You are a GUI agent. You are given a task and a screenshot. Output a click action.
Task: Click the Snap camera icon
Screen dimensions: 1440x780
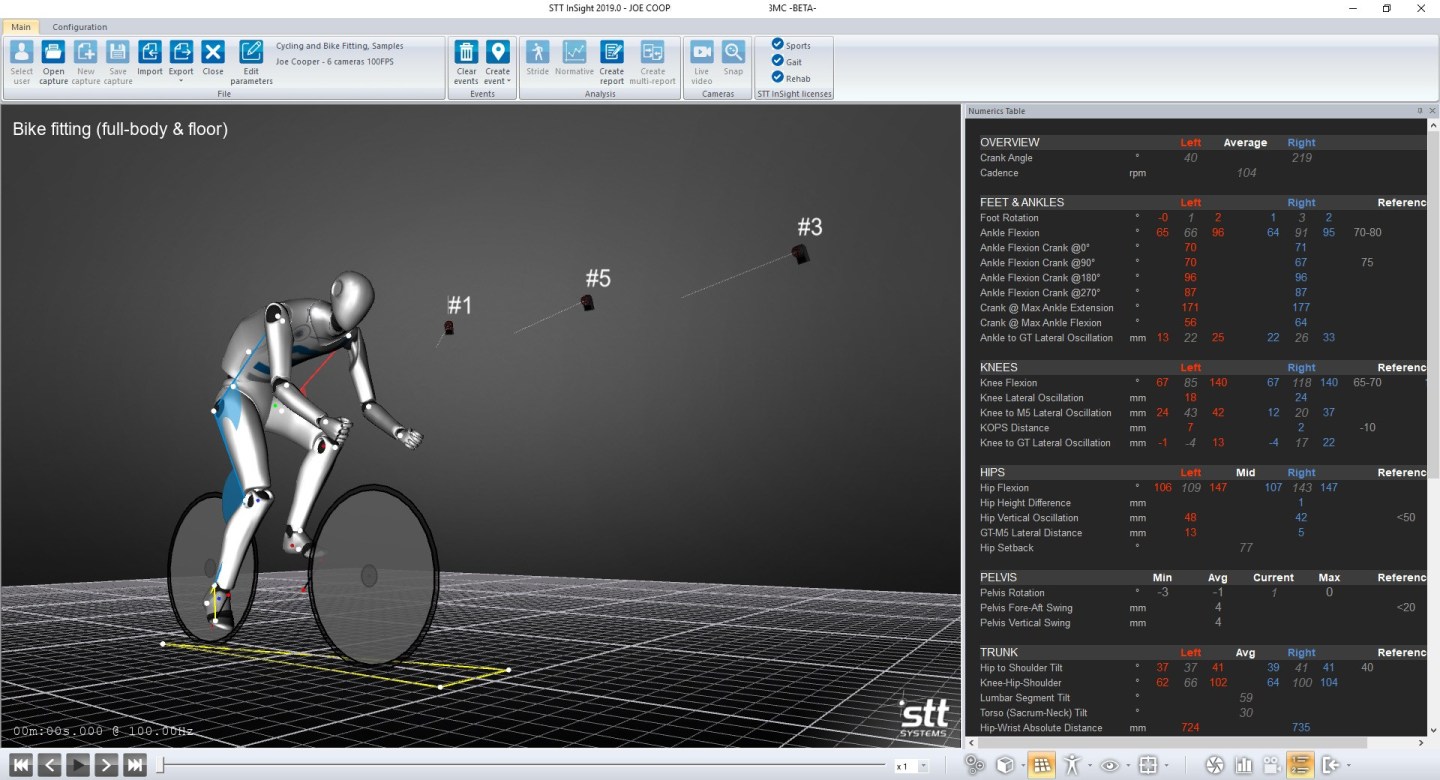tap(733, 53)
